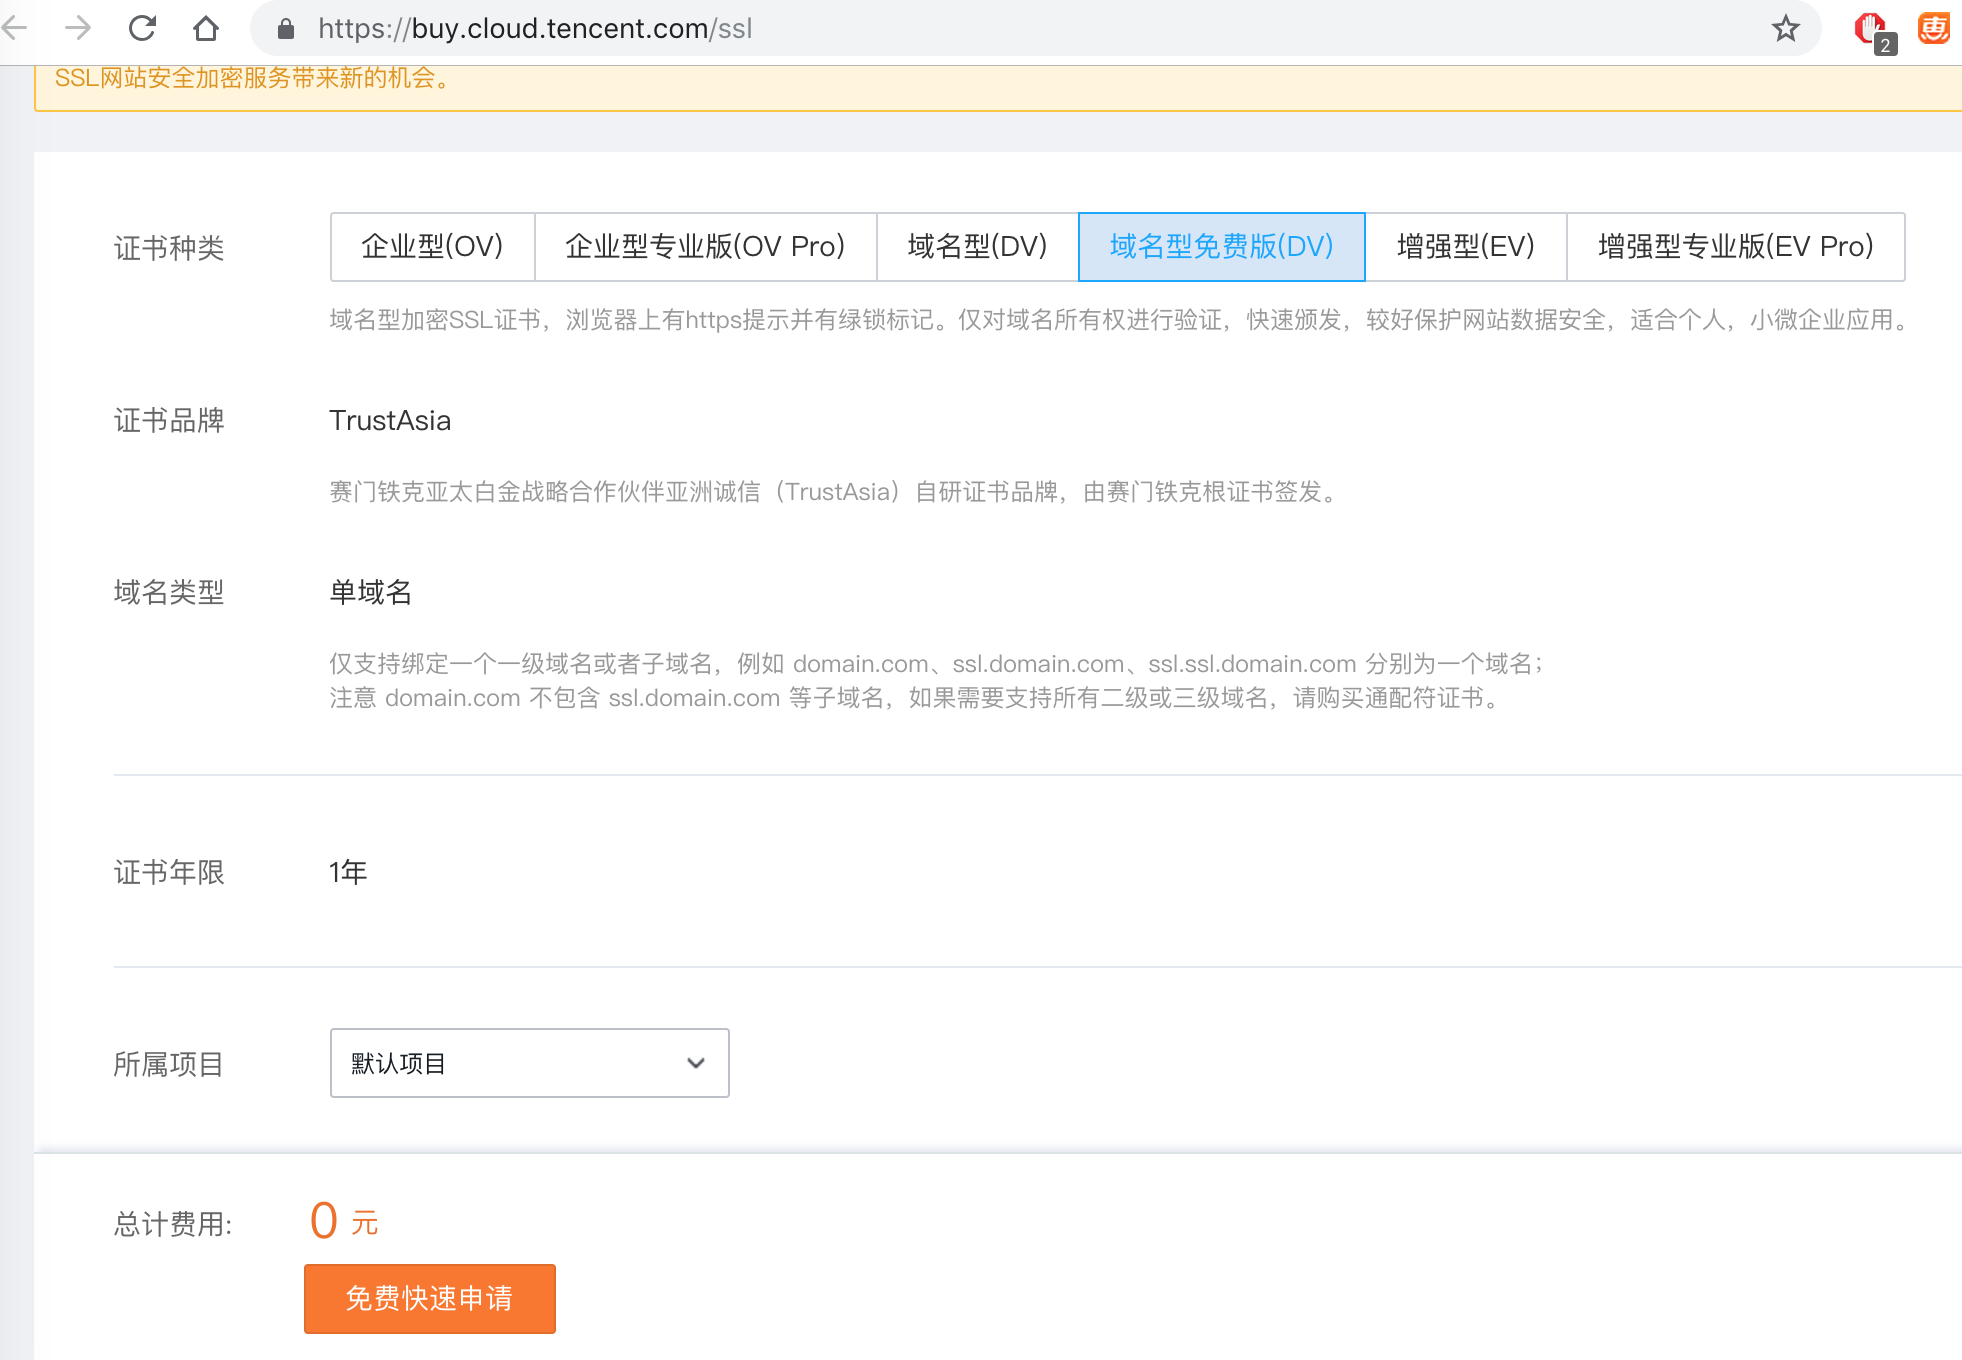Screen dimensions: 1962x1360
Task: Select 增强型(EV) certificate type
Action: pyautogui.click(x=1465, y=247)
